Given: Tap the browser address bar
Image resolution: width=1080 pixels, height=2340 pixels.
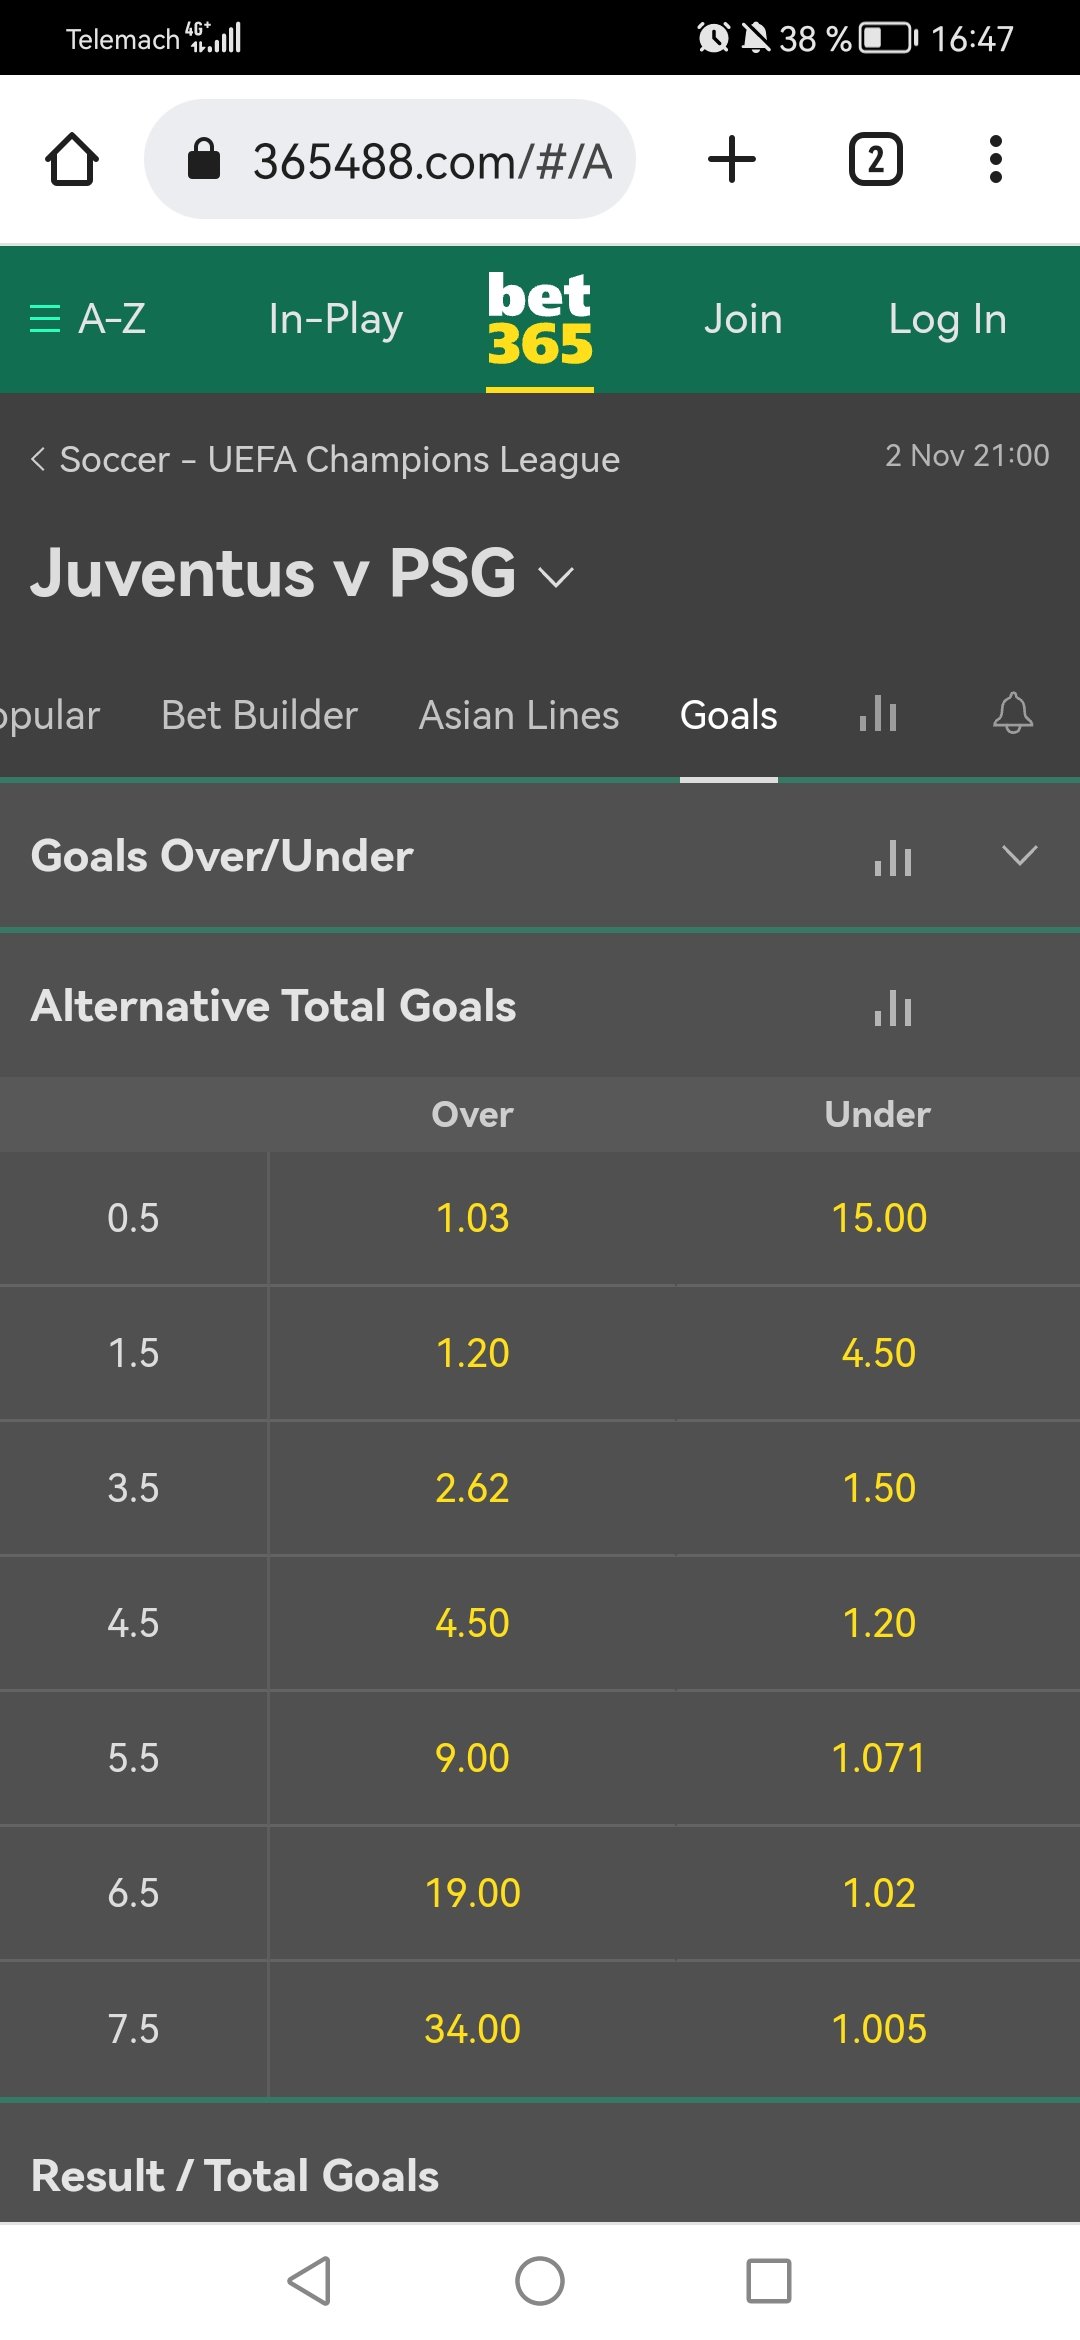Looking at the screenshot, I should [x=390, y=160].
